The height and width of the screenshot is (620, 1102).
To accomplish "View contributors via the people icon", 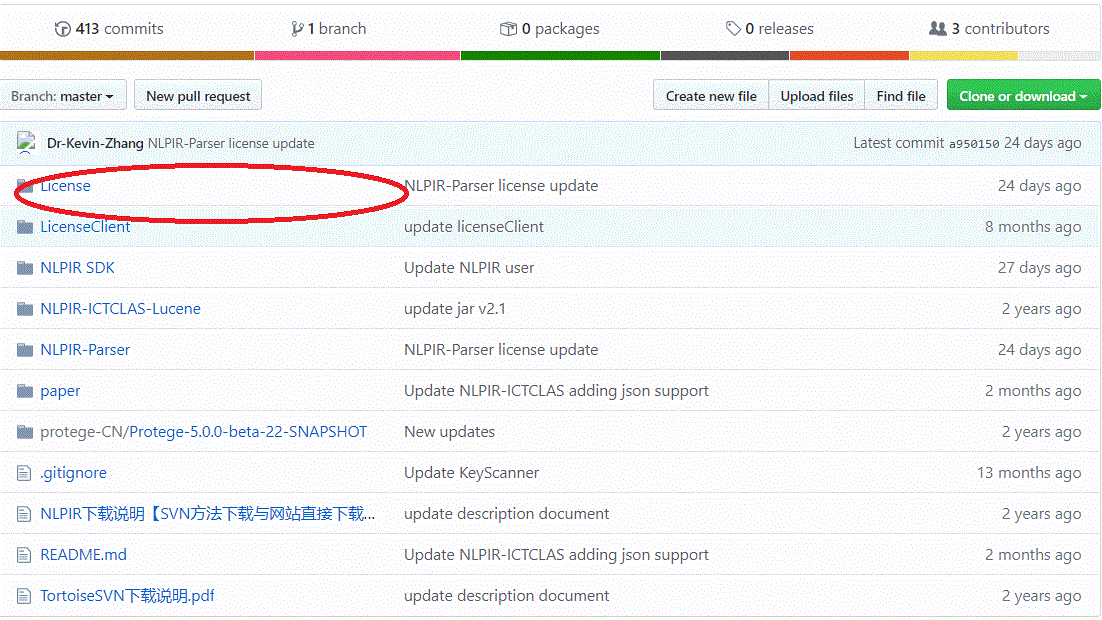I will coord(938,29).
